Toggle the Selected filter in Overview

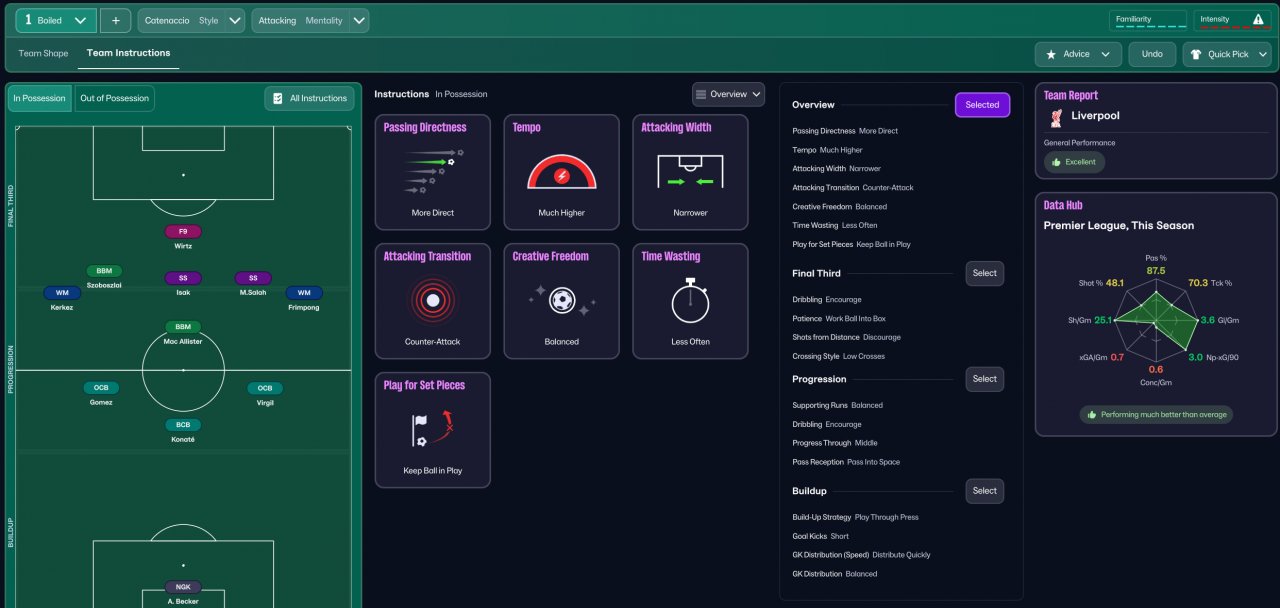pyautogui.click(x=982, y=105)
